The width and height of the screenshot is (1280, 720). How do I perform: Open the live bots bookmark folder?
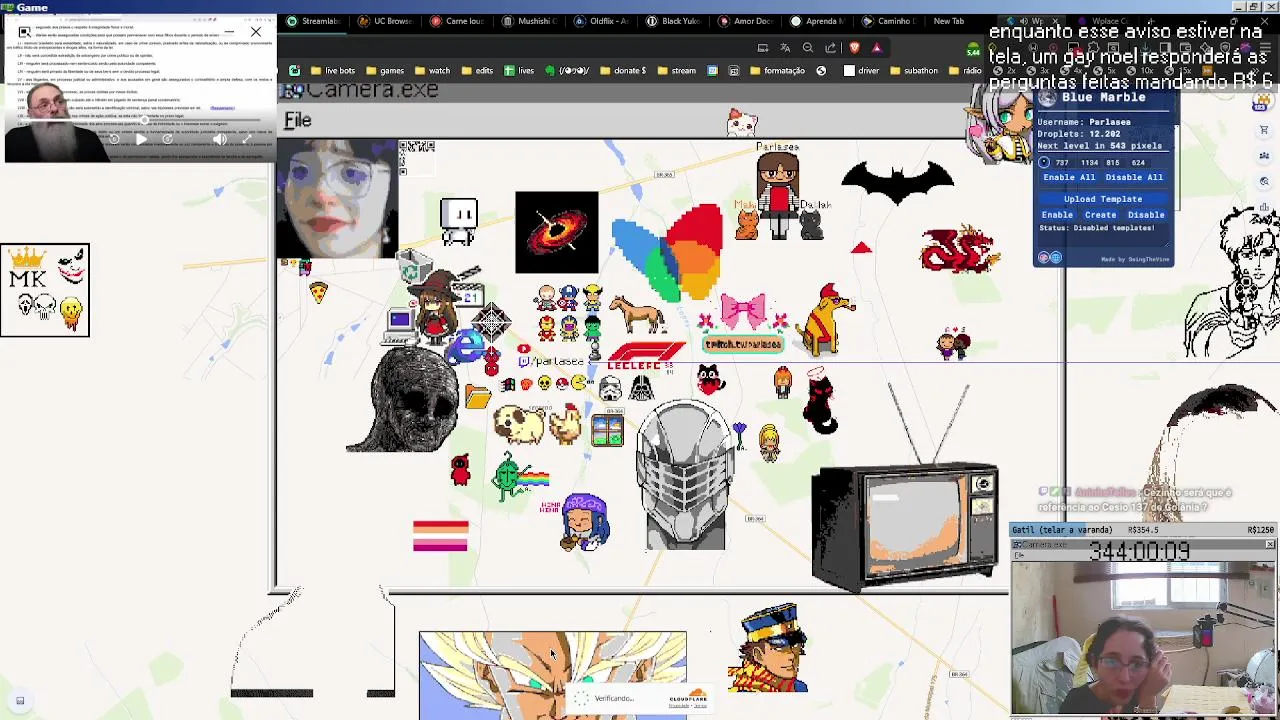point(333,71)
